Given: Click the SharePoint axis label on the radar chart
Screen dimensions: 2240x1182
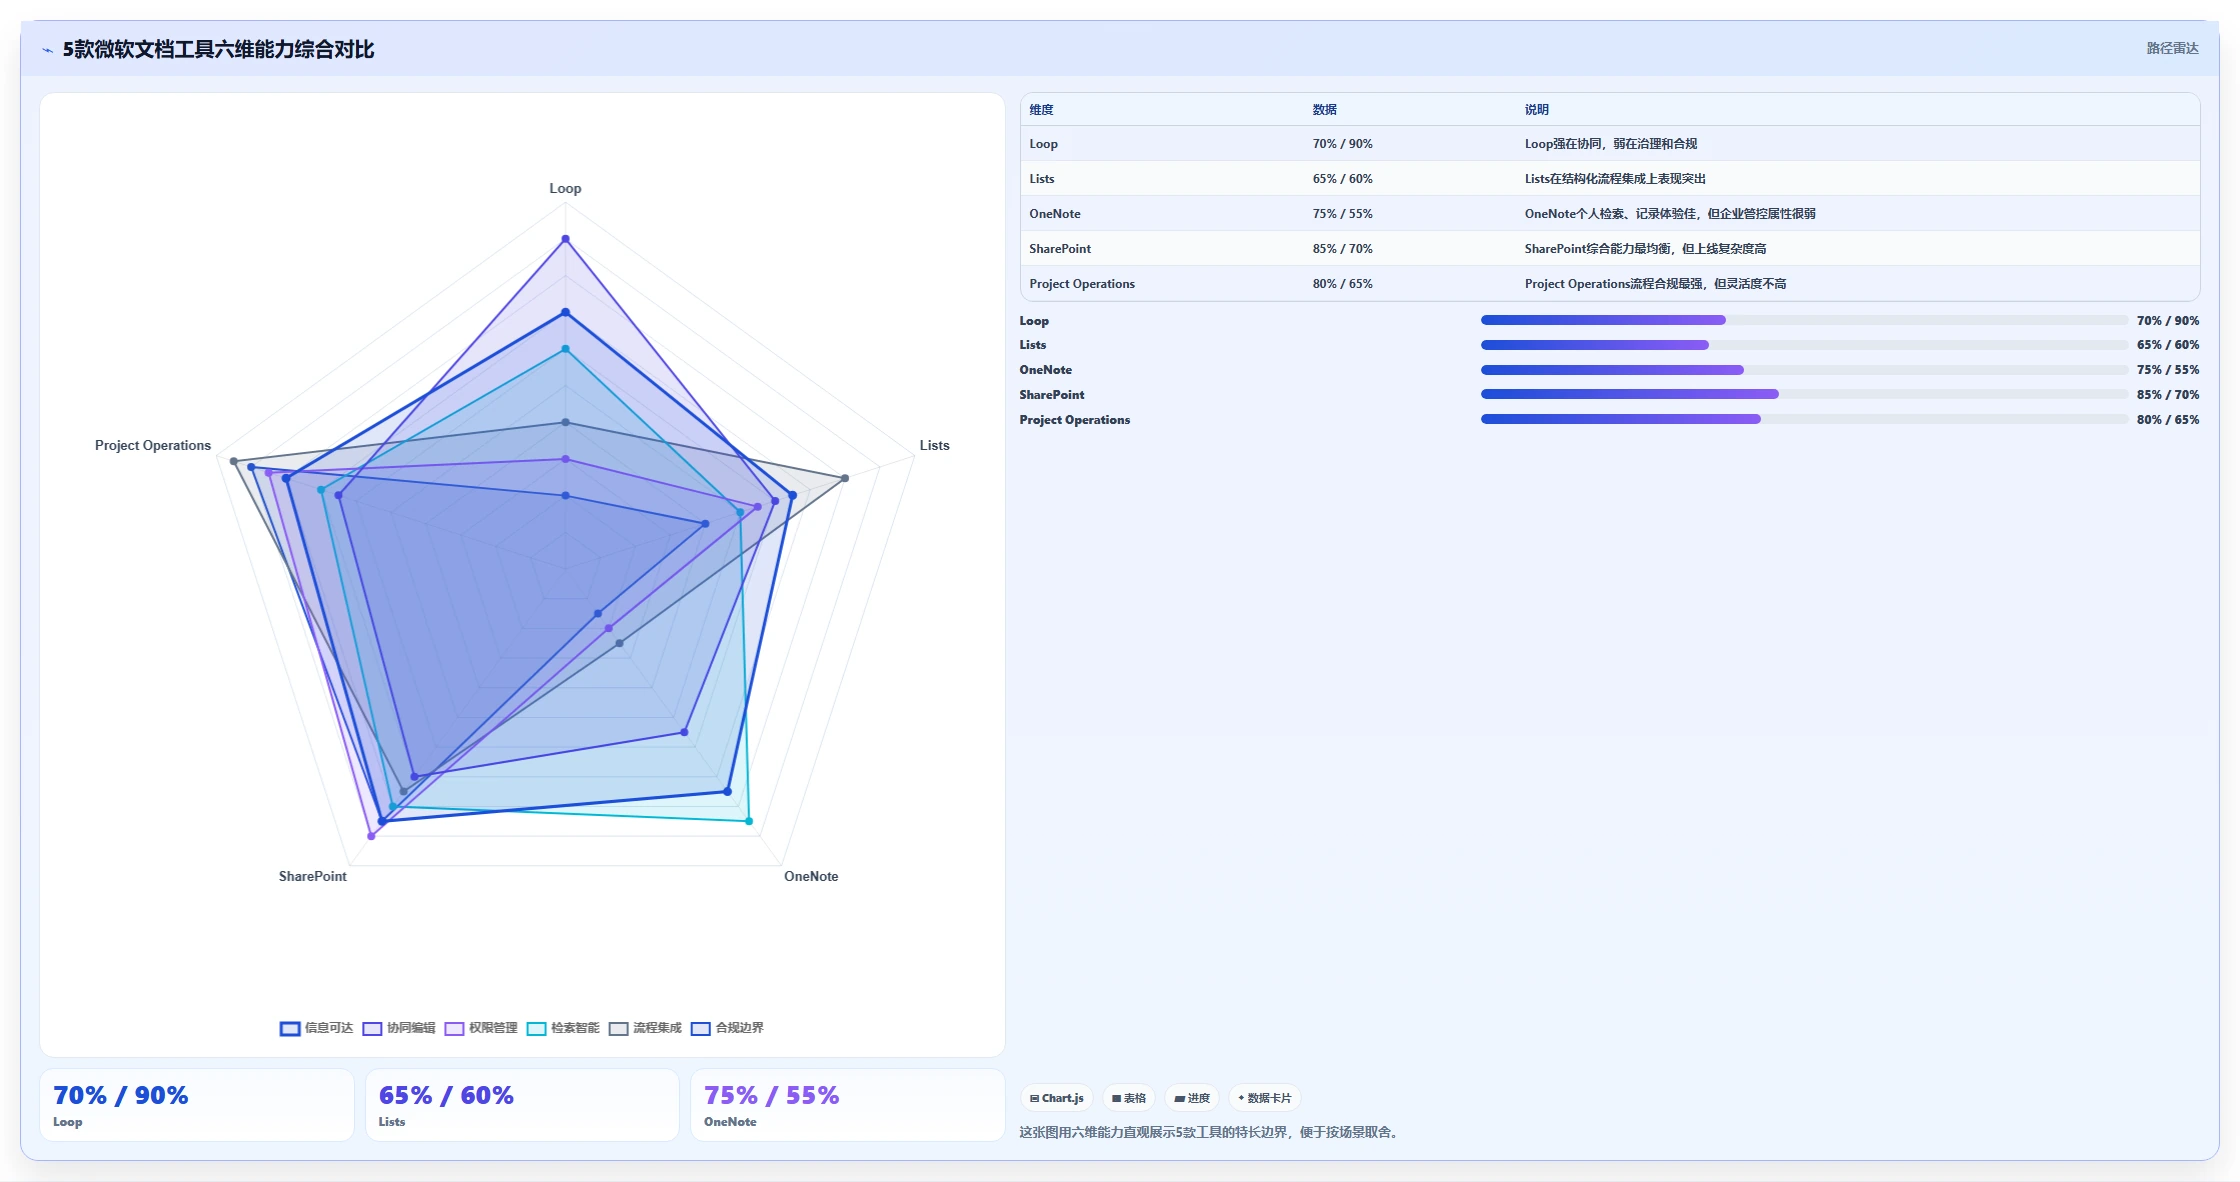Looking at the screenshot, I should (x=312, y=876).
